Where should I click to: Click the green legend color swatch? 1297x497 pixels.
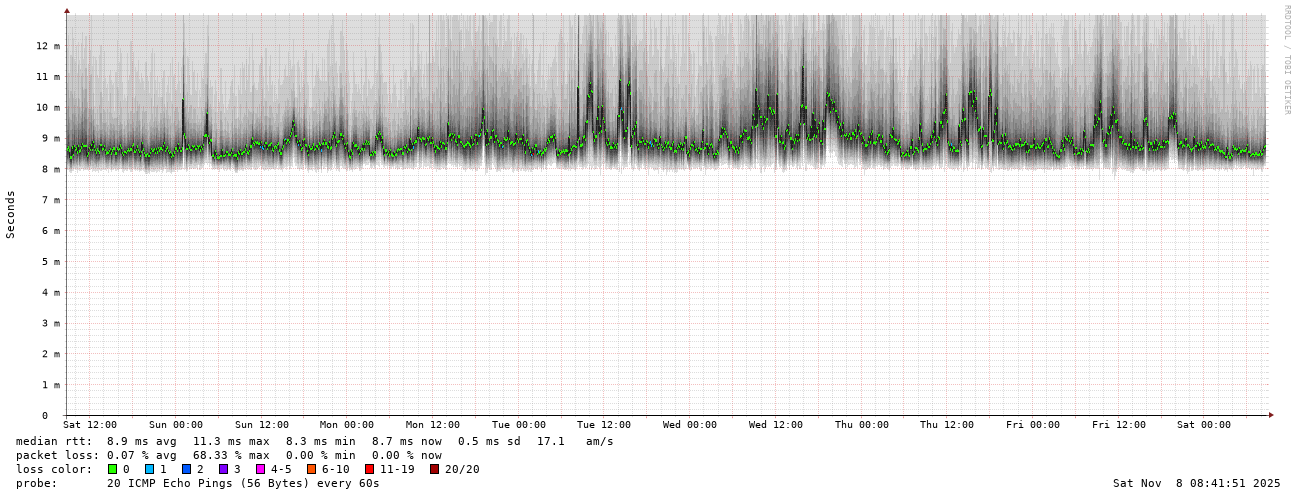pyautogui.click(x=113, y=469)
